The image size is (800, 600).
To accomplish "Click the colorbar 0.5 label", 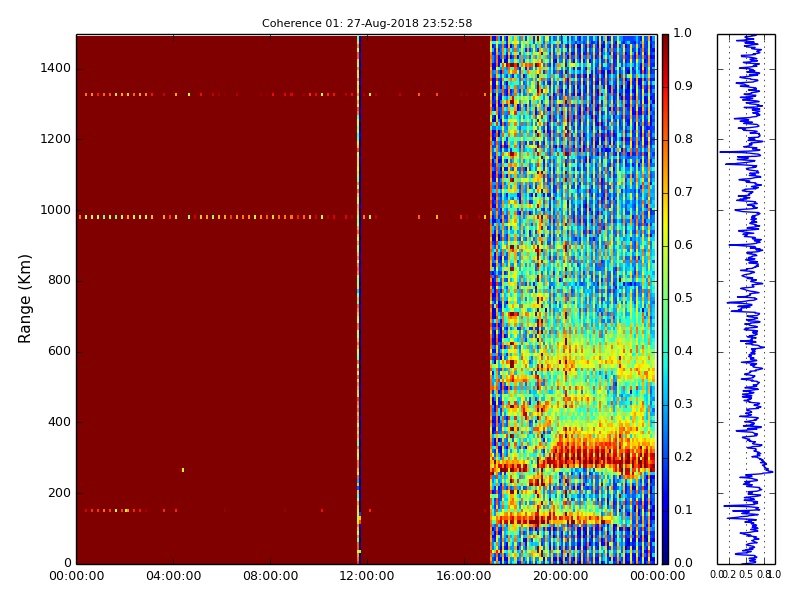I will coord(683,298).
